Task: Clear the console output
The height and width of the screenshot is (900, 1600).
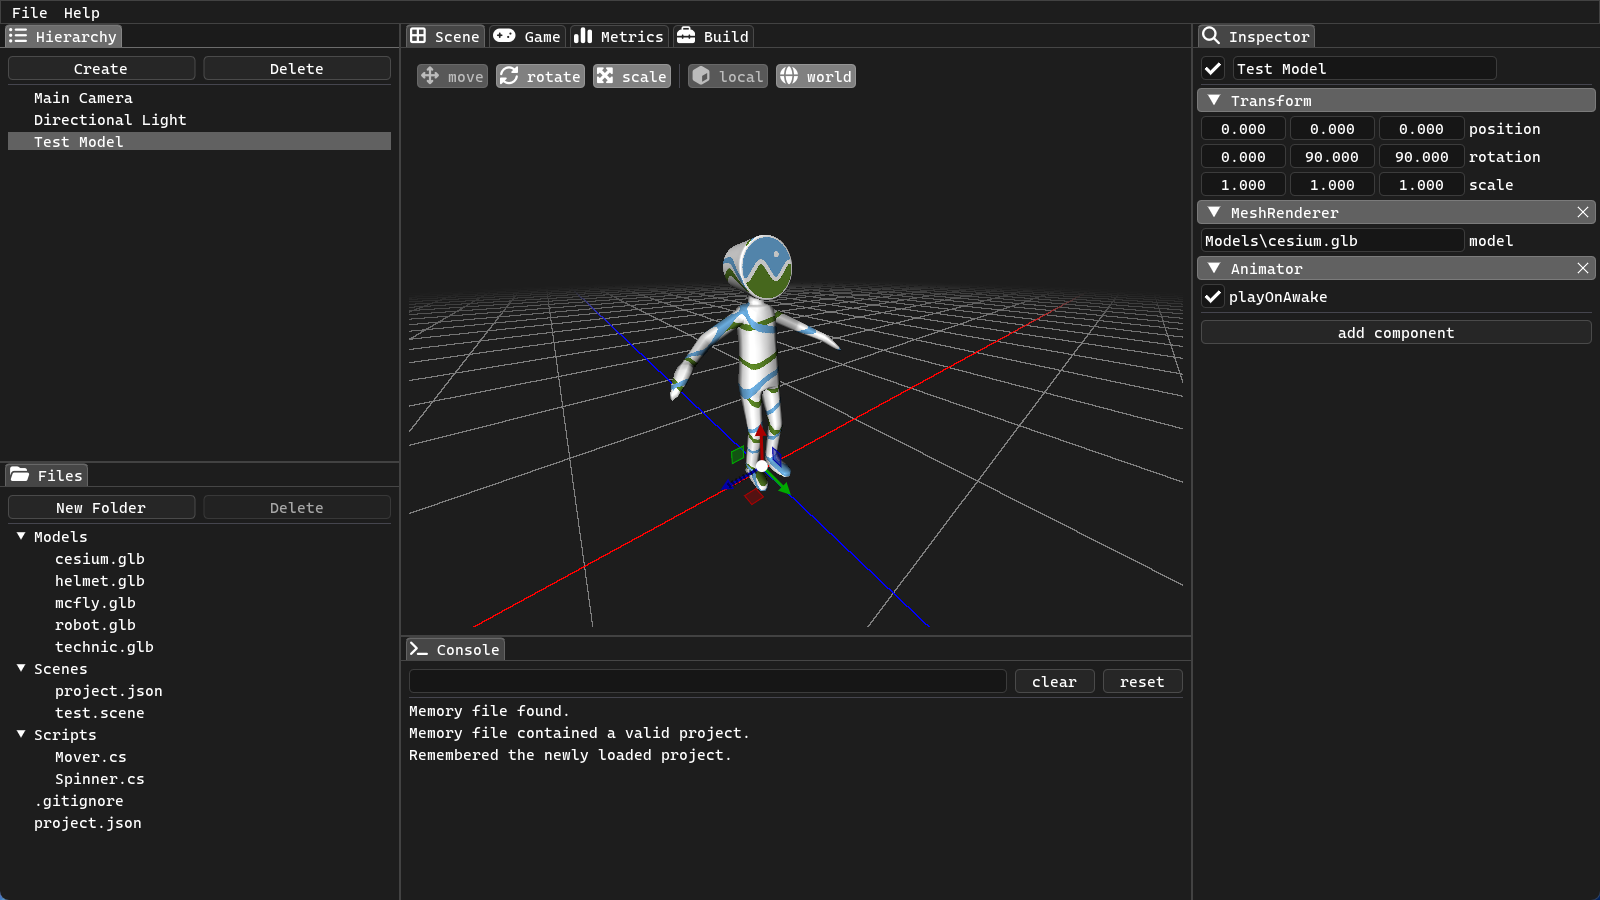Action: [1054, 681]
